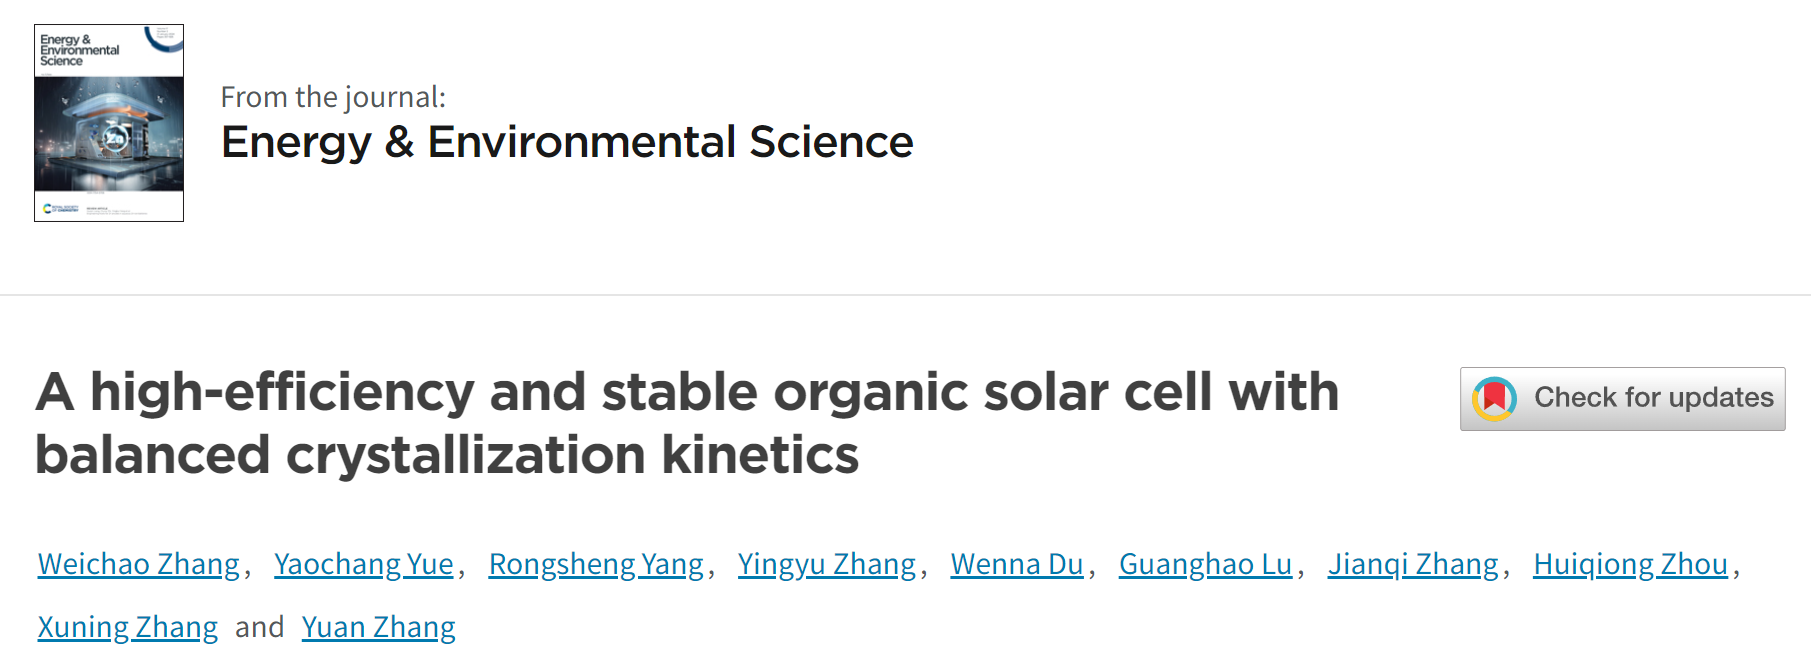Click the Crossmark bookmark icon
This screenshot has width=1811, height=662.
pyautogui.click(x=1494, y=399)
